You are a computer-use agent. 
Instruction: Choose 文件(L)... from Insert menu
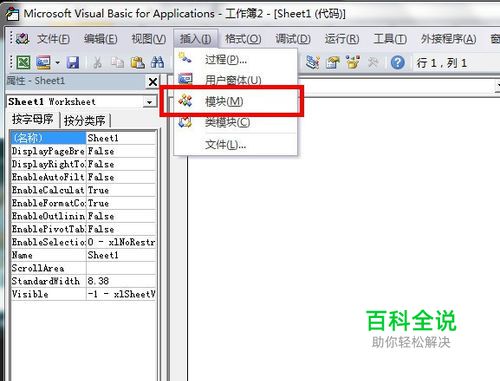pos(235,144)
